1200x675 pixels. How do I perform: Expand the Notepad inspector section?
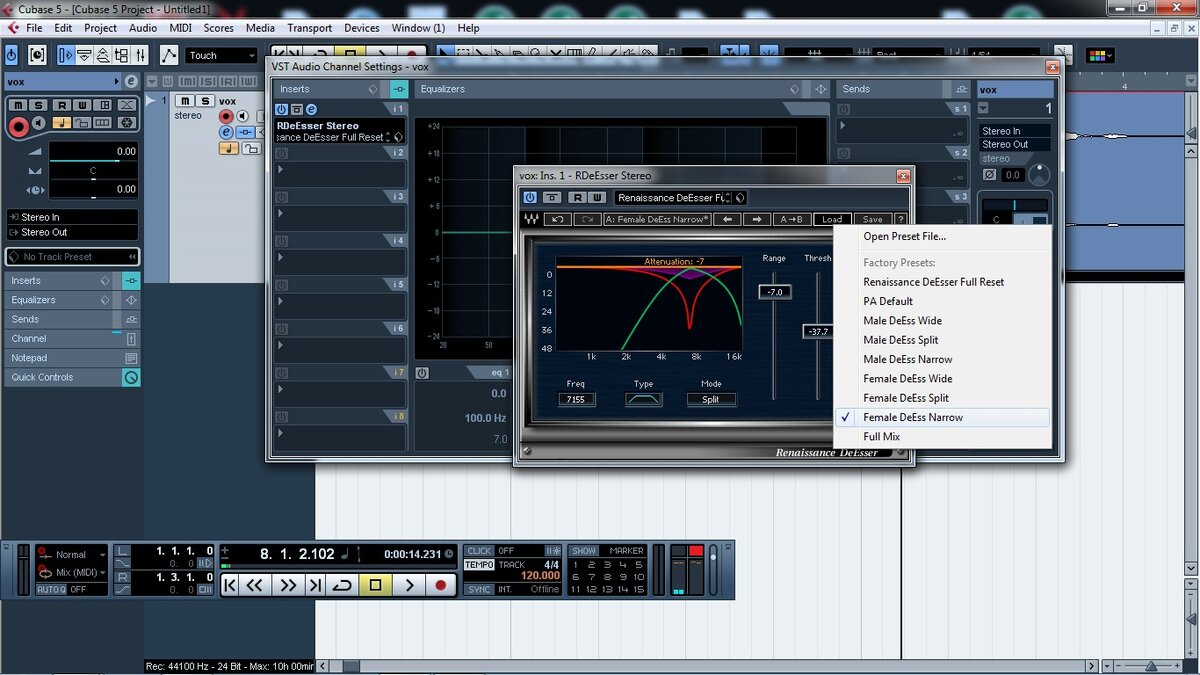72,358
